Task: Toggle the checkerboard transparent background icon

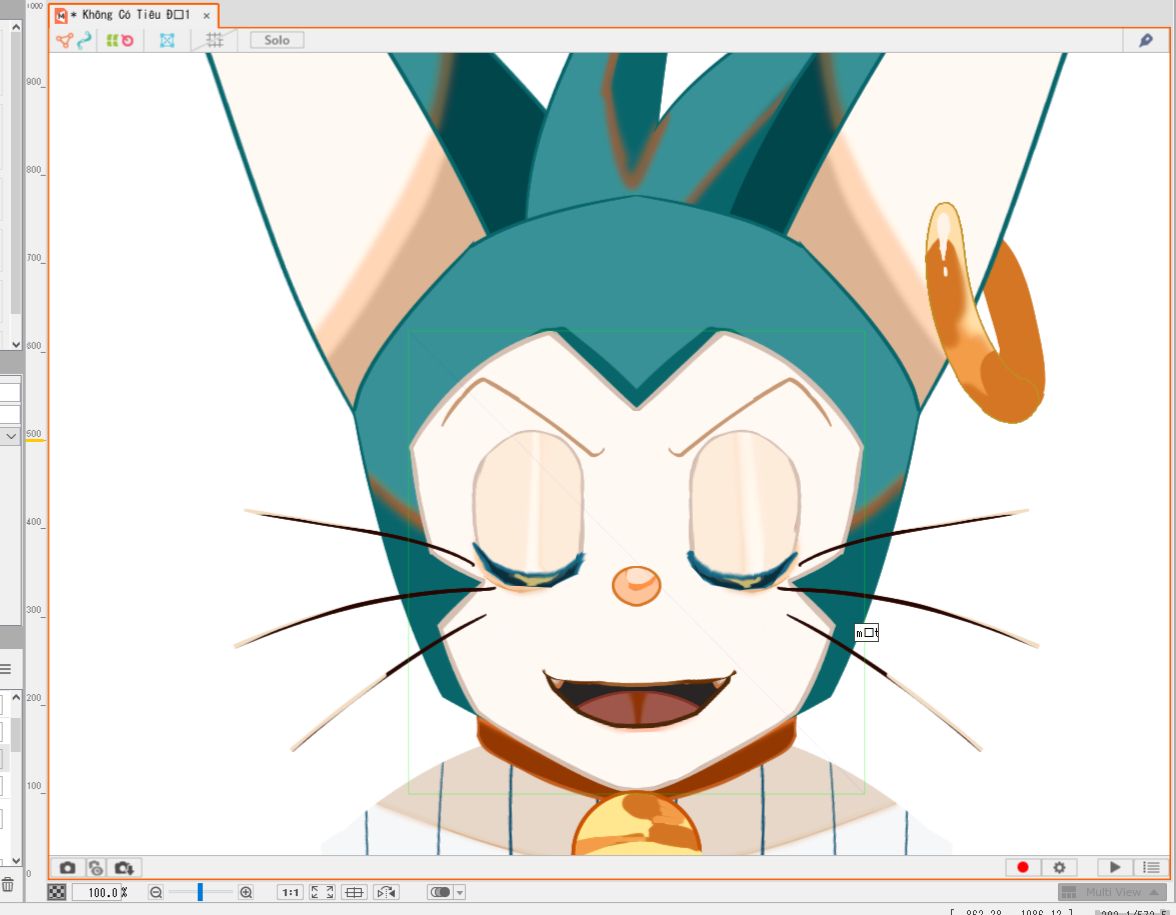Action: [57, 892]
